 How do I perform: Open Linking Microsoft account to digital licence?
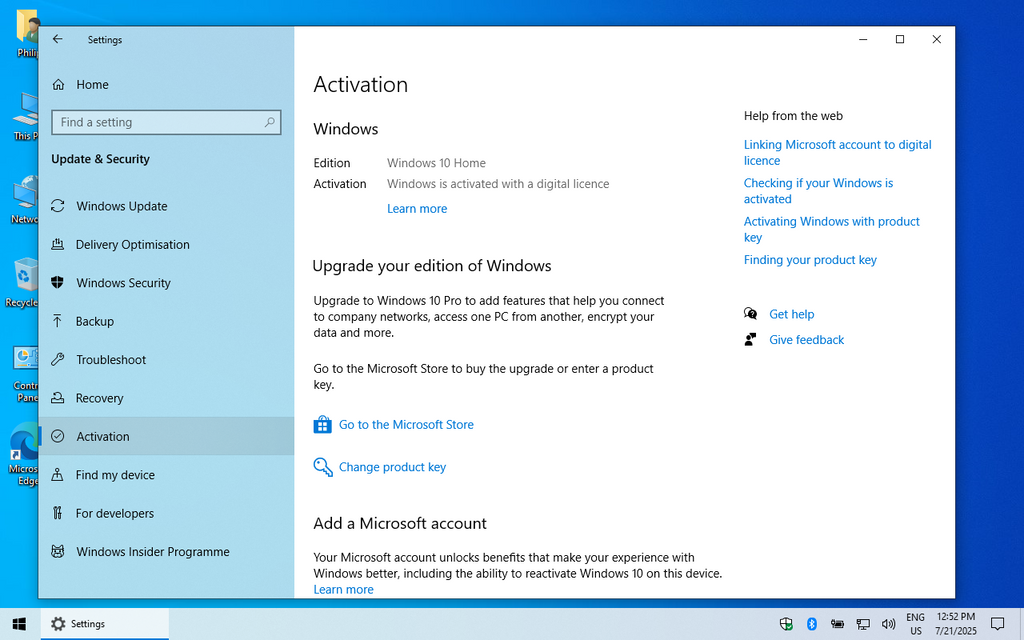click(837, 153)
